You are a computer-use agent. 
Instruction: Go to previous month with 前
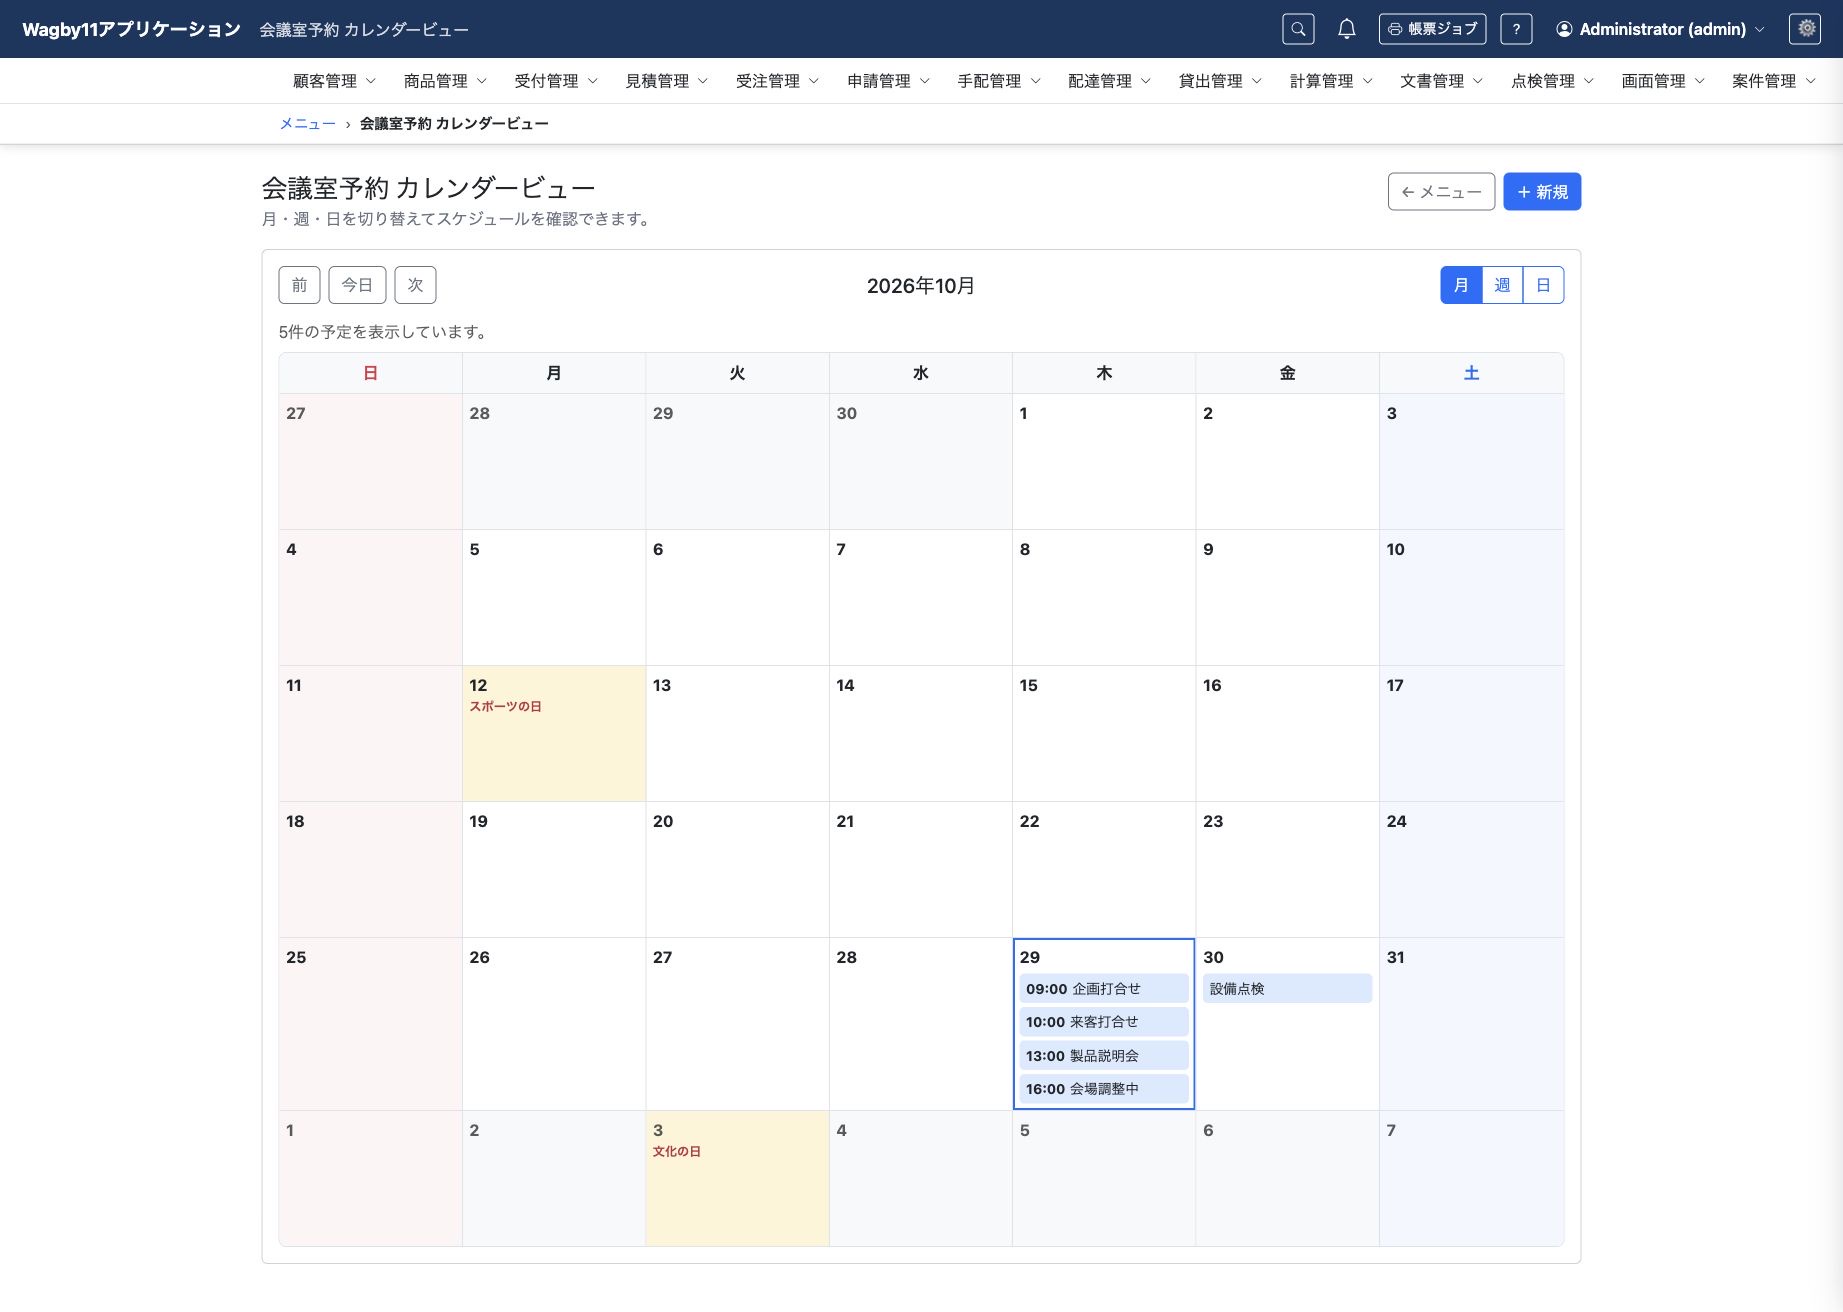(299, 285)
